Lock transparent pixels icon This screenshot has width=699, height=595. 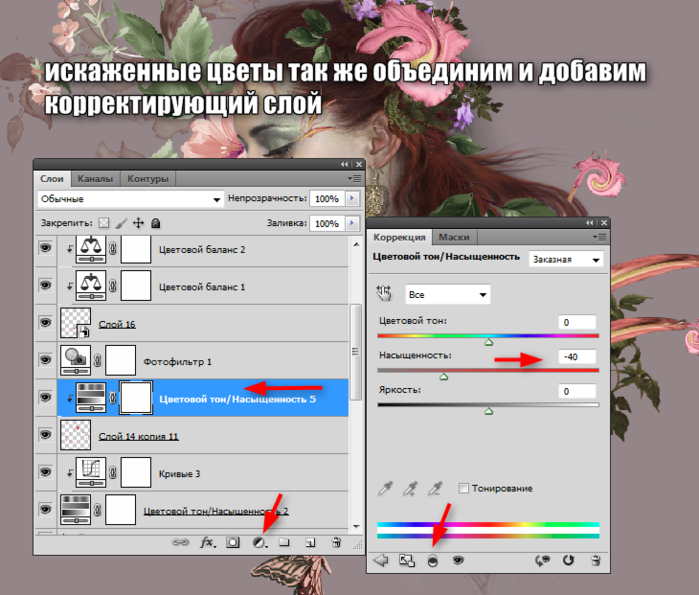pos(104,222)
